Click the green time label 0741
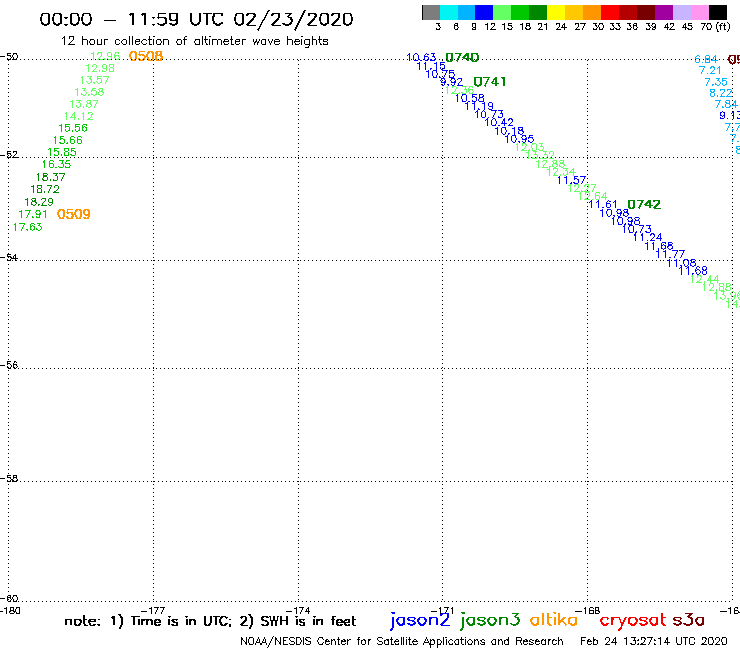740x650 pixels. point(489,82)
